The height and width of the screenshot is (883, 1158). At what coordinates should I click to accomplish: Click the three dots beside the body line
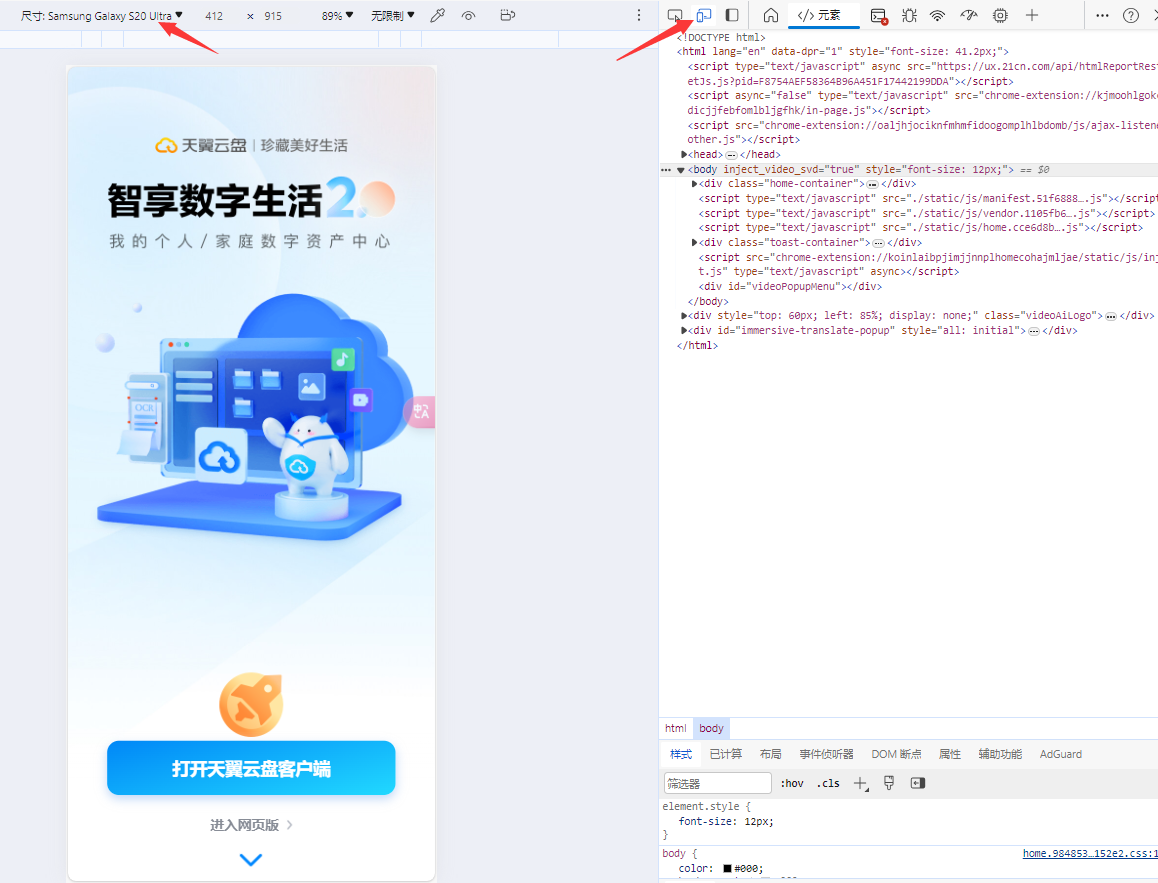666,170
